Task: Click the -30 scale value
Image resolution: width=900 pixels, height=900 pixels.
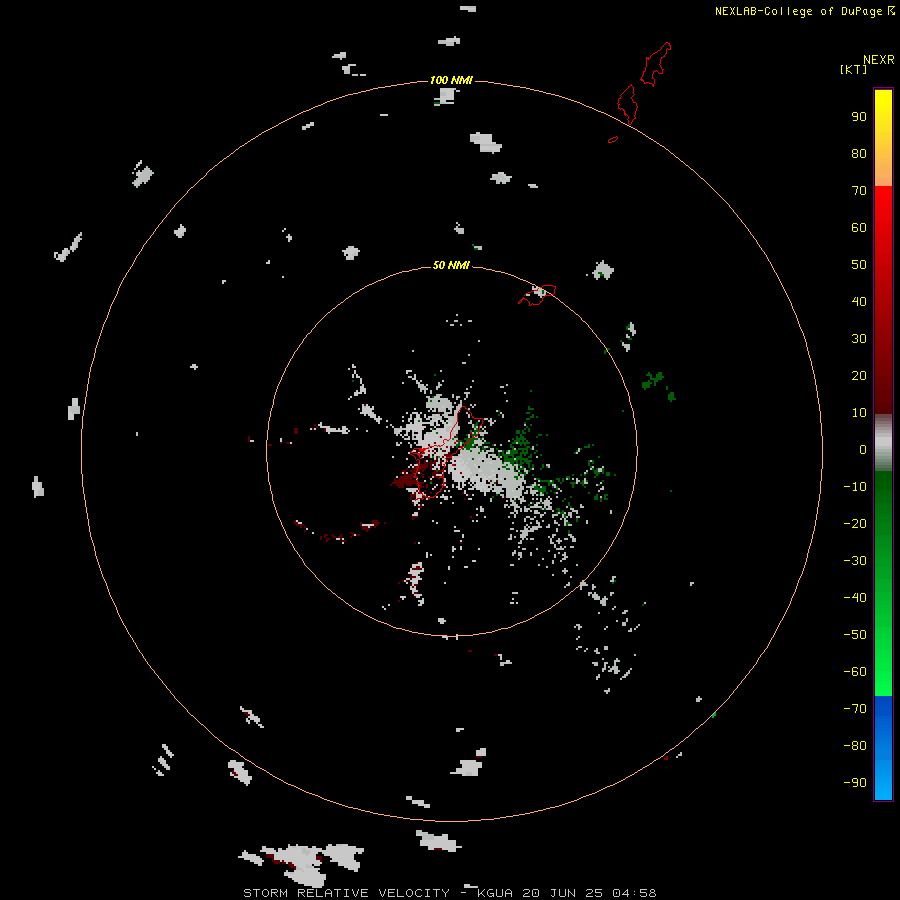Action: click(x=855, y=561)
